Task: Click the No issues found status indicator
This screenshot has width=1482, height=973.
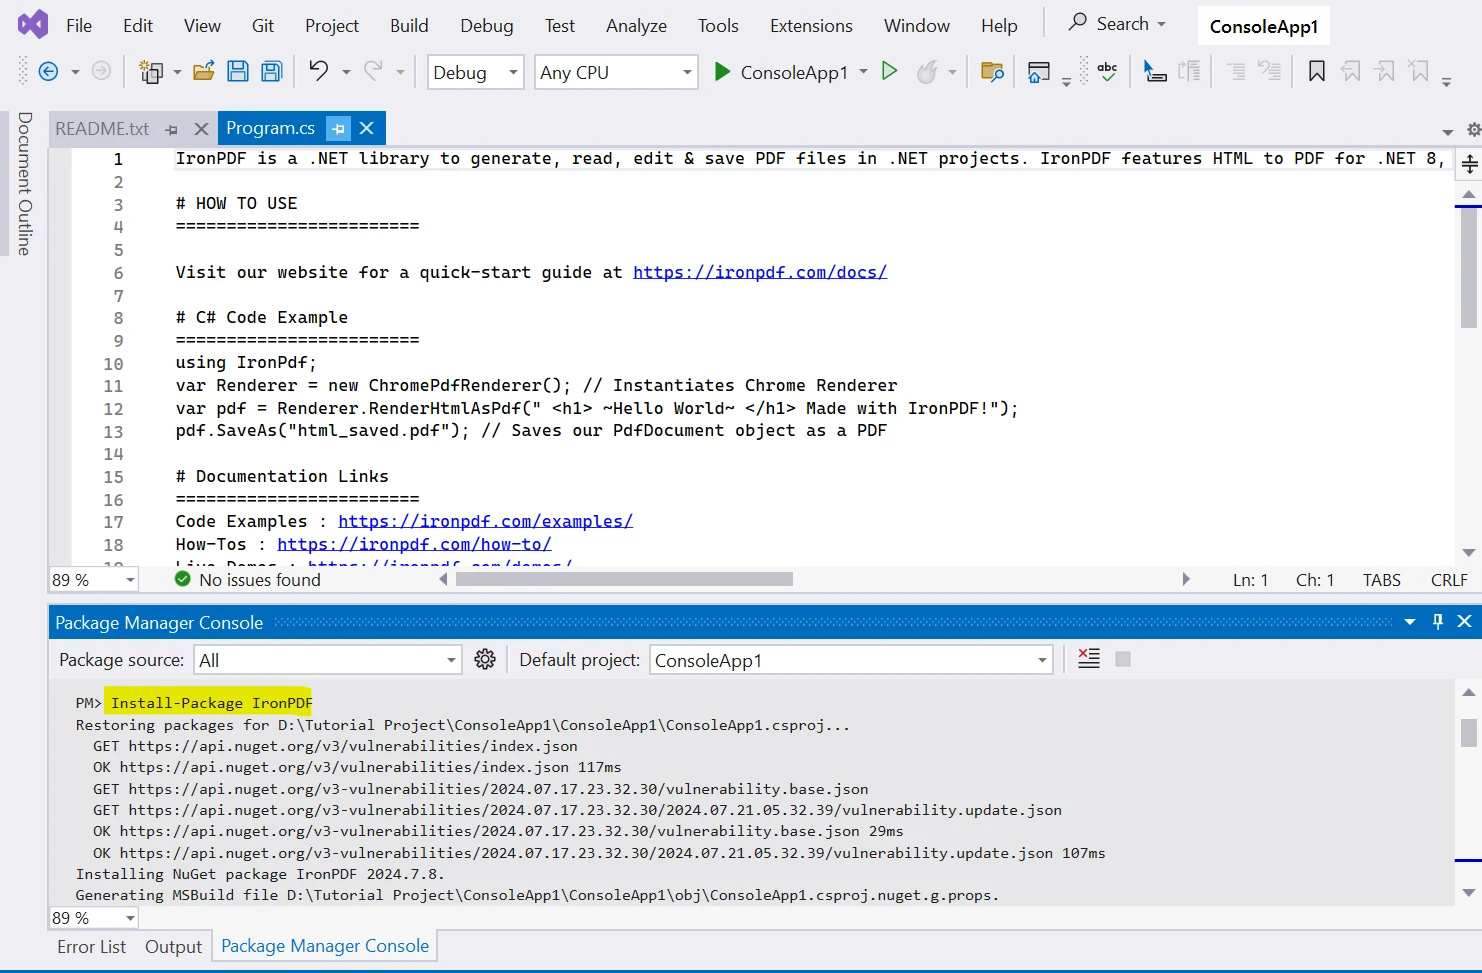Action: [248, 580]
